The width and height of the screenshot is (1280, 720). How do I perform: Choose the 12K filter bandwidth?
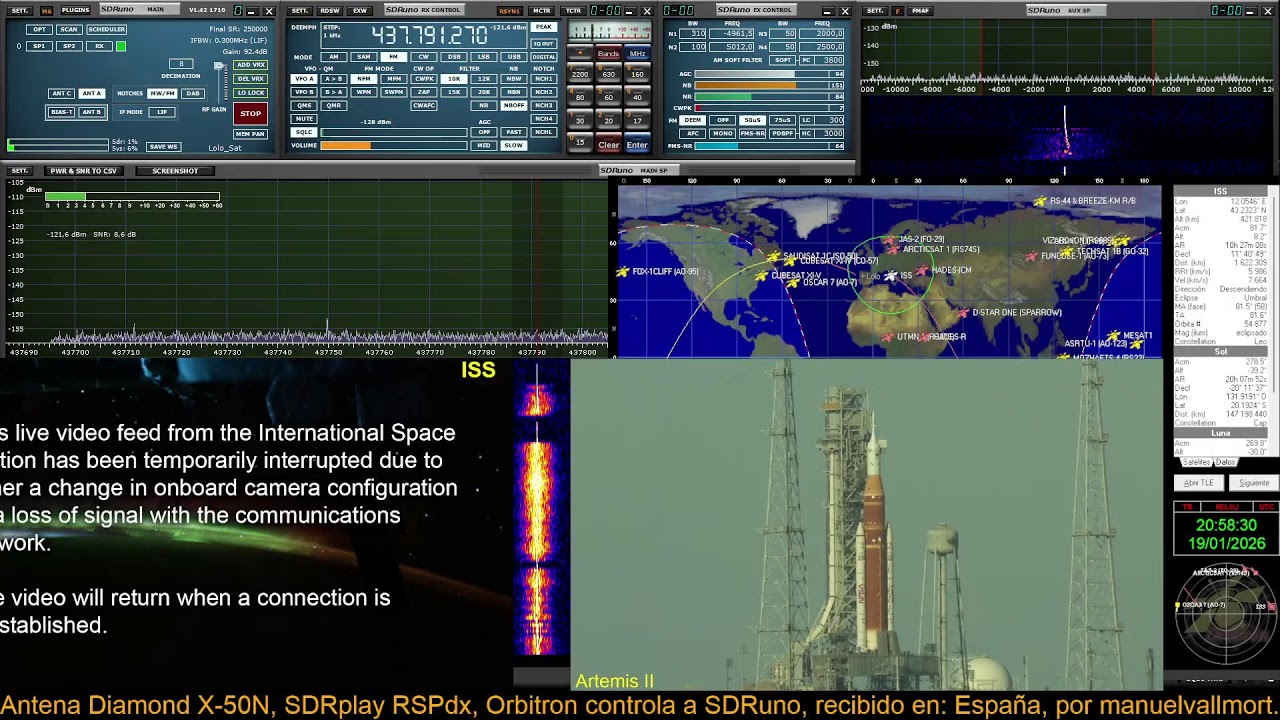pyautogui.click(x=484, y=79)
